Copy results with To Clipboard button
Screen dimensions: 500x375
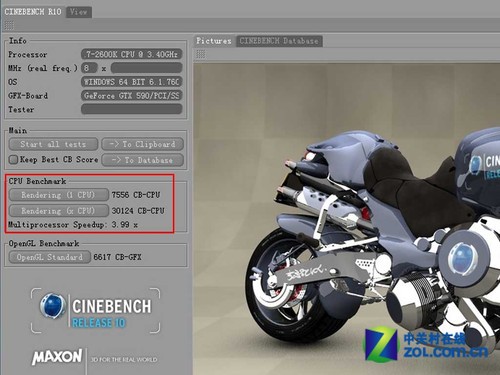pos(143,144)
